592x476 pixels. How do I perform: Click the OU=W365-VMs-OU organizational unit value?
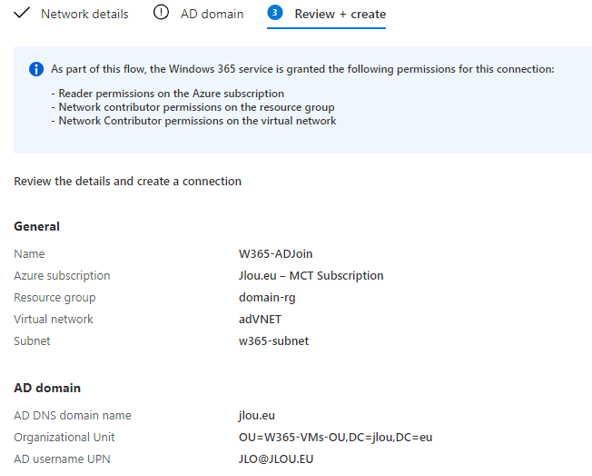tap(335, 437)
